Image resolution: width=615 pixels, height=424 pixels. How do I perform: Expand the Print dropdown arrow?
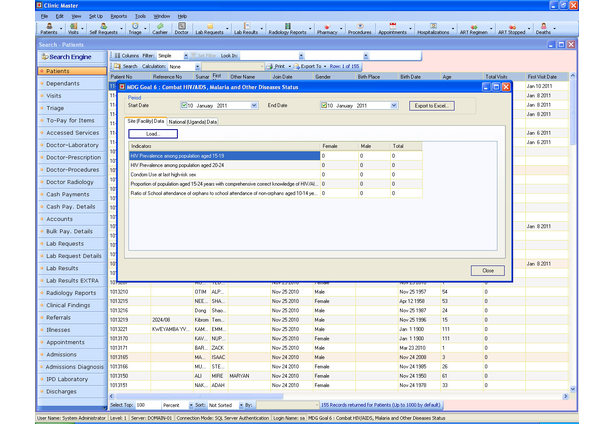click(x=289, y=67)
